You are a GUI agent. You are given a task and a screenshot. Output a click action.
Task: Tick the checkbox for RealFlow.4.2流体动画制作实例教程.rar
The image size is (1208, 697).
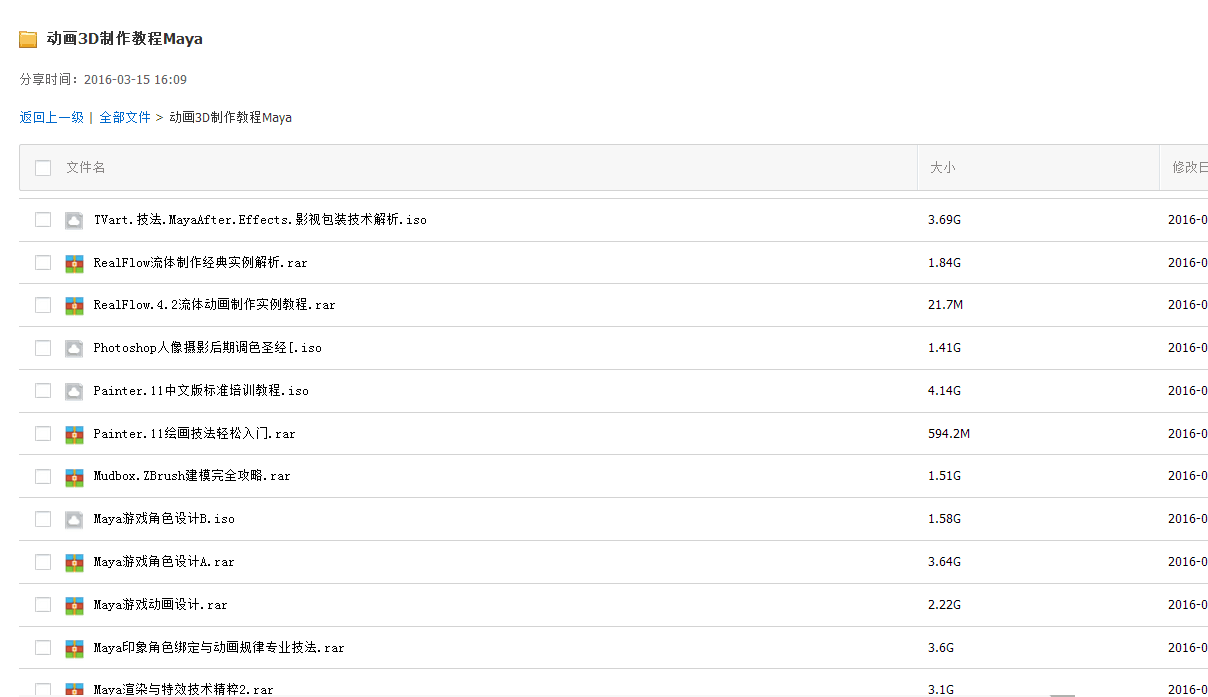point(43,305)
